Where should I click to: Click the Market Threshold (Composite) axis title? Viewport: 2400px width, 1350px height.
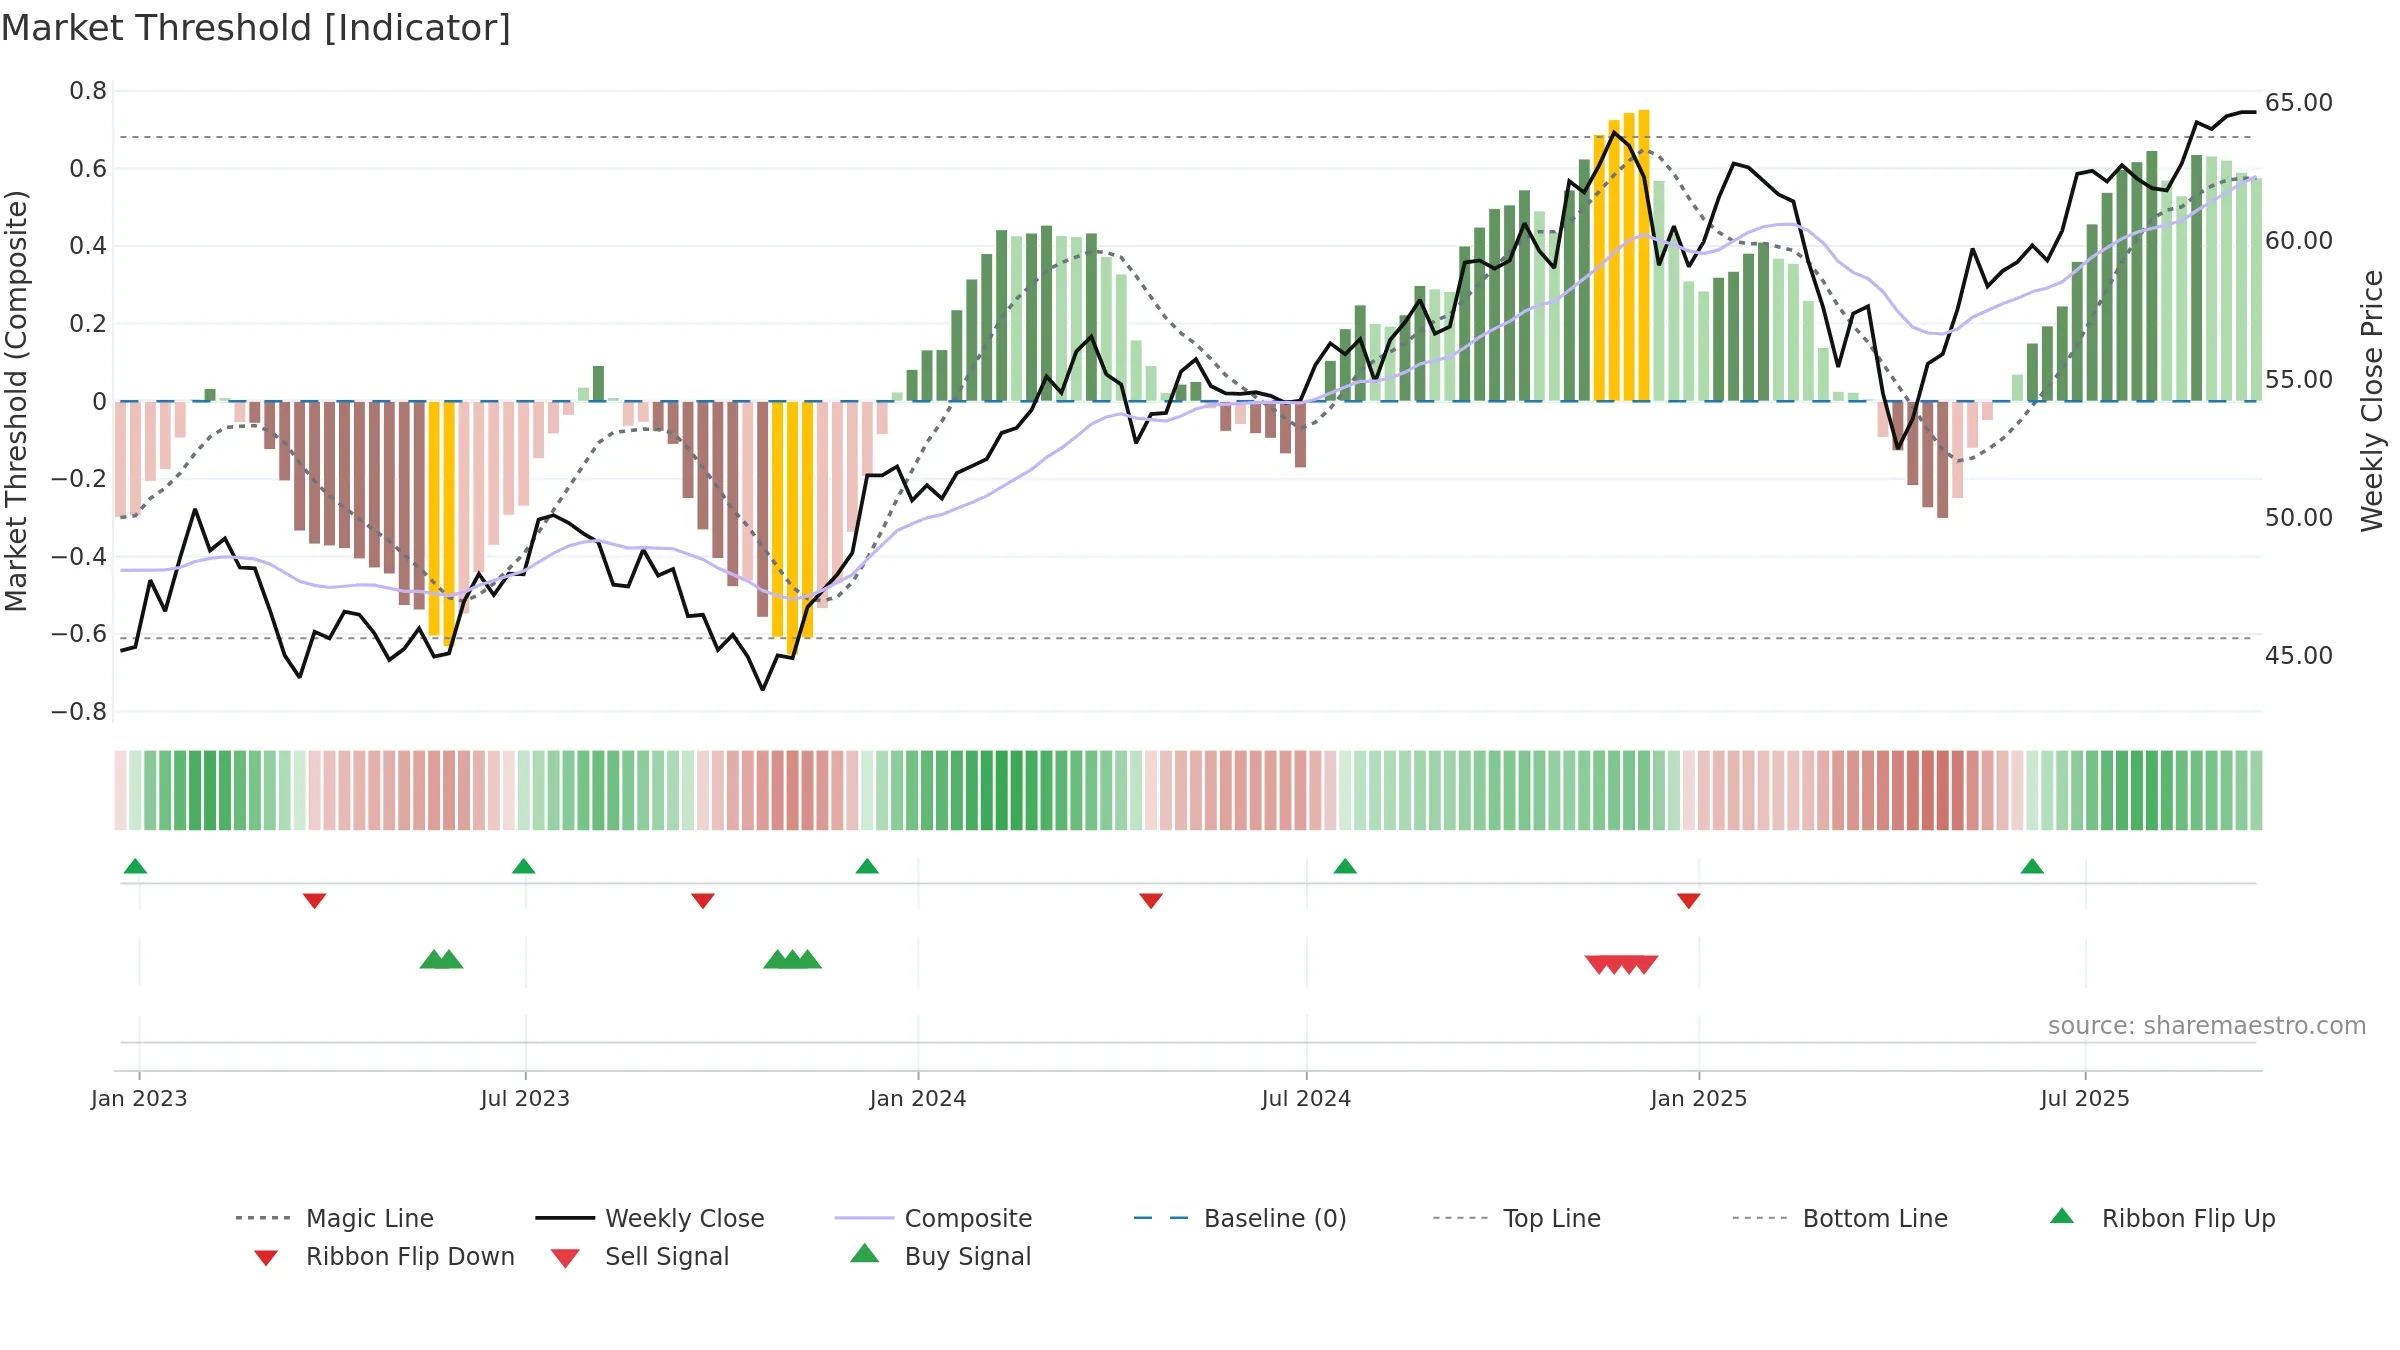click(16, 400)
